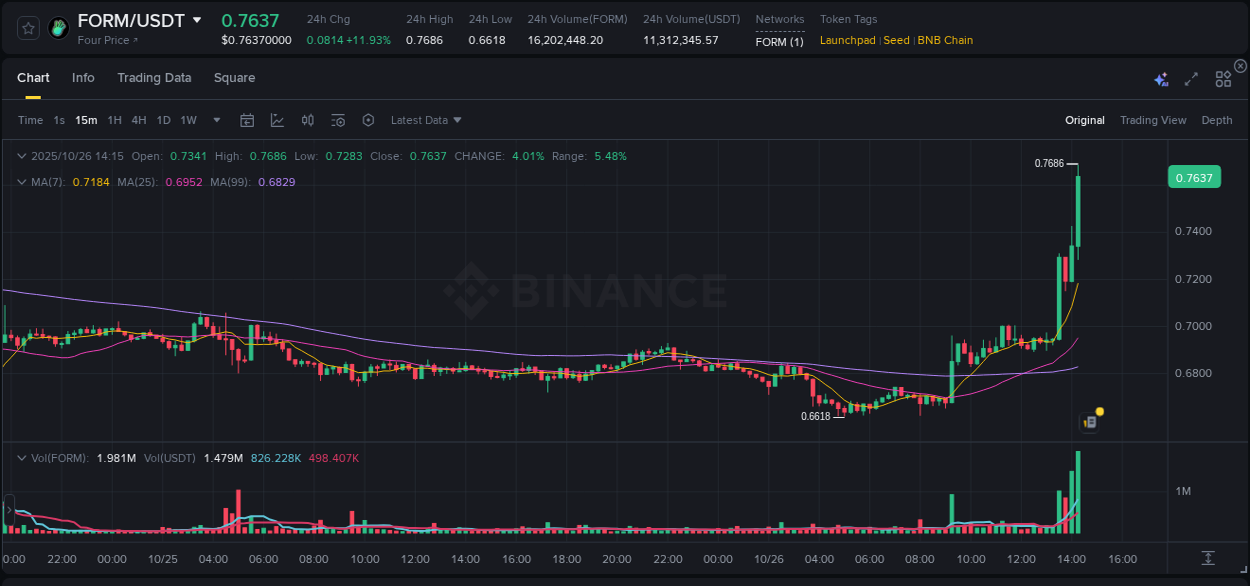
Task: Collapse the OHLC info row chevron
Action: [x=22, y=156]
